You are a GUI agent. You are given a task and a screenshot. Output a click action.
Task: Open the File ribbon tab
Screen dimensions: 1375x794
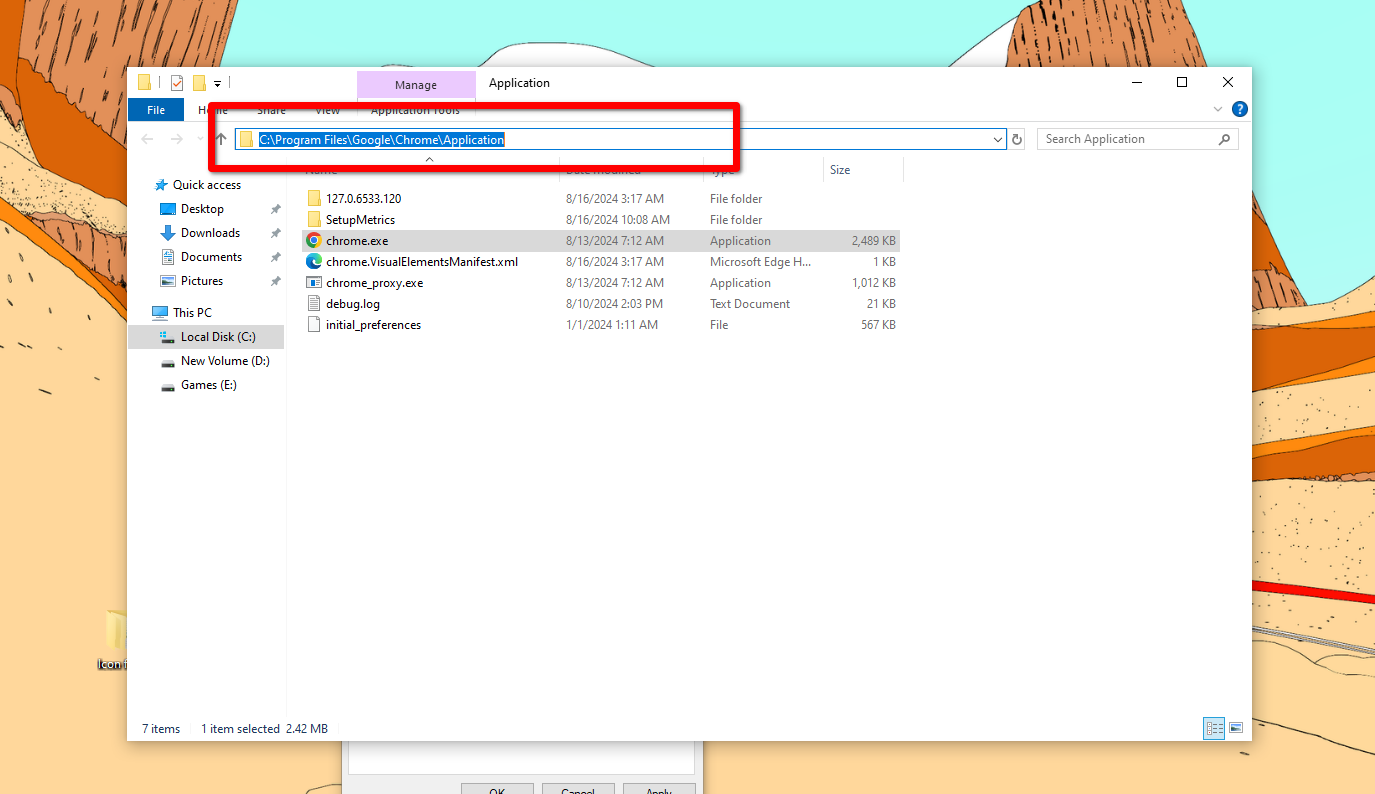pos(156,110)
